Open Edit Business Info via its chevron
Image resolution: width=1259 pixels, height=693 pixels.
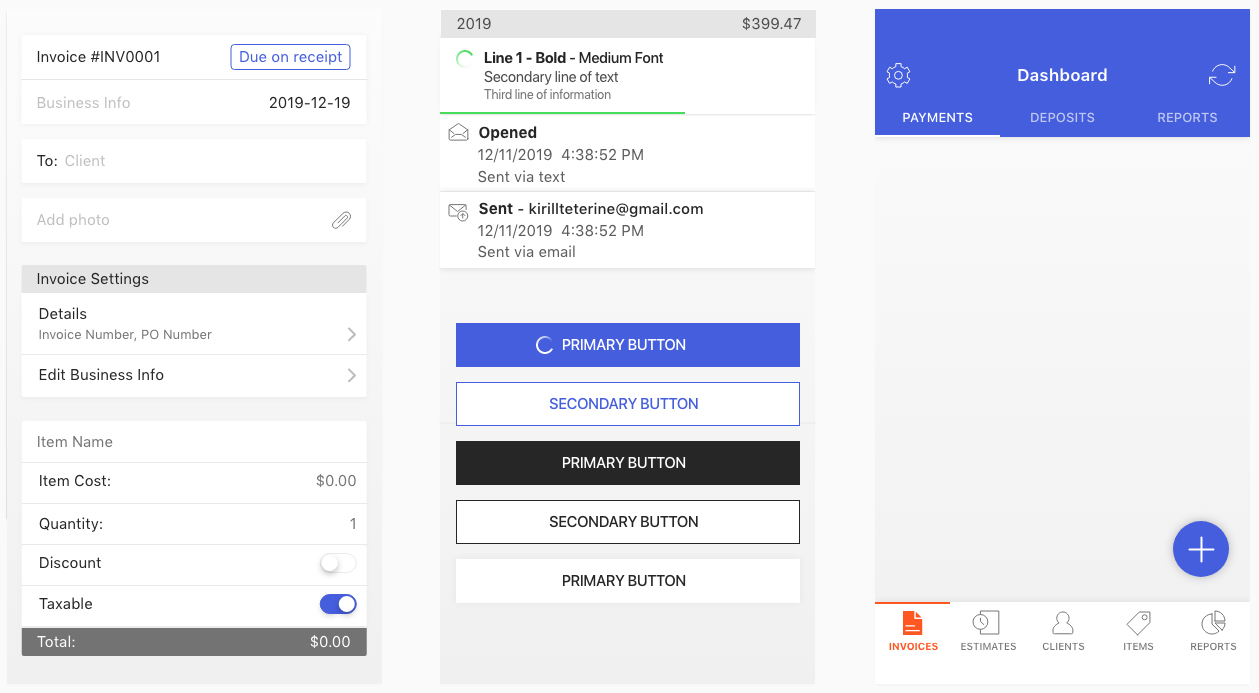click(351, 375)
